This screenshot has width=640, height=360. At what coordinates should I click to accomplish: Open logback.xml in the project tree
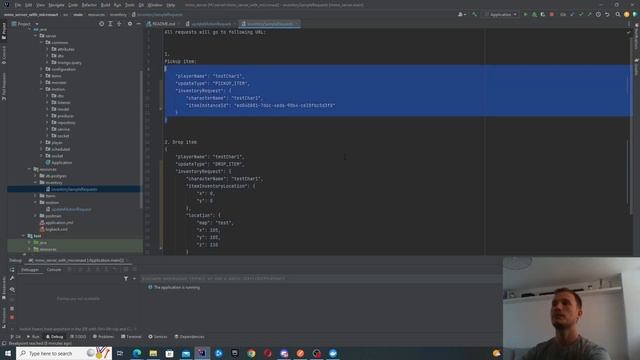click(56, 229)
